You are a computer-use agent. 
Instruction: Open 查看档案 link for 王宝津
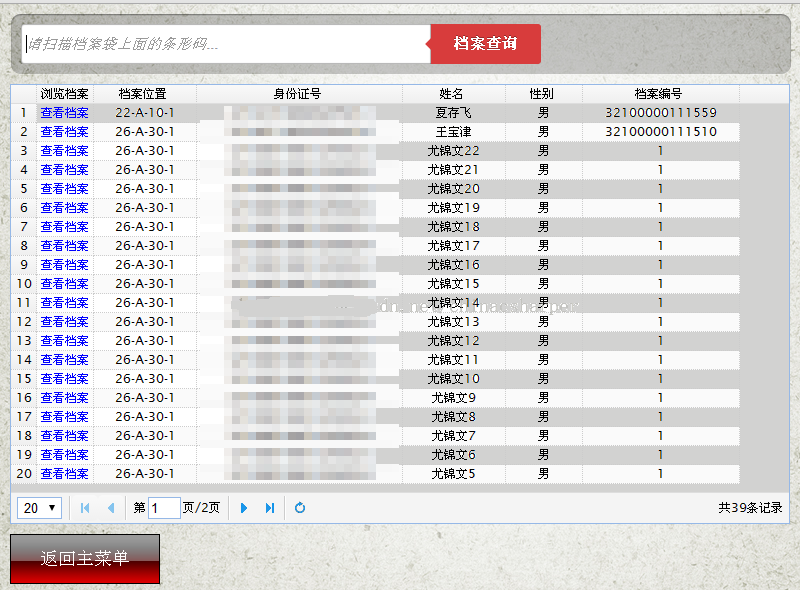tap(64, 131)
